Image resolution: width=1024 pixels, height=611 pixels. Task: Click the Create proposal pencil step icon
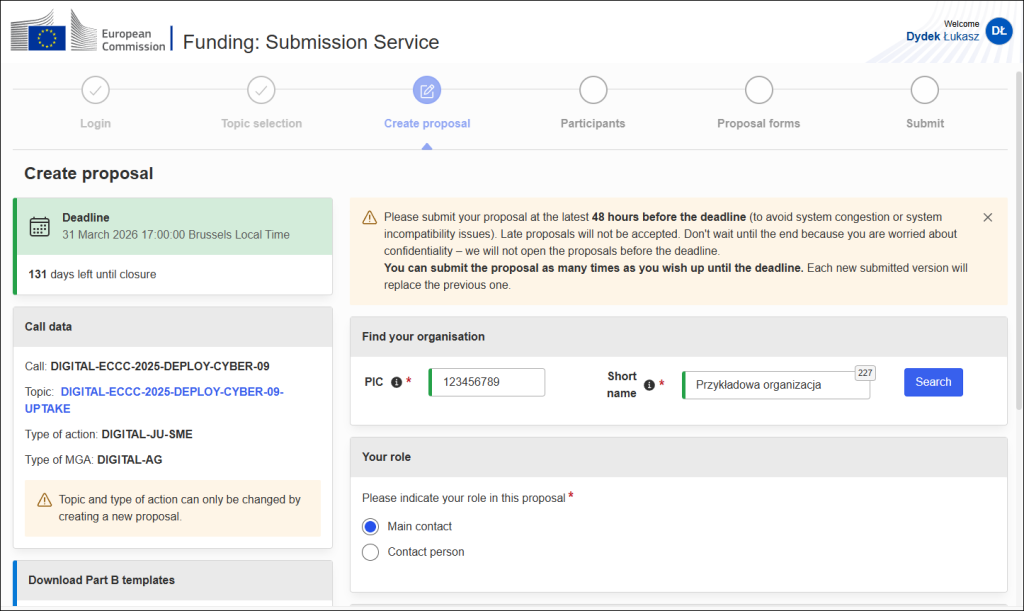click(x=427, y=91)
